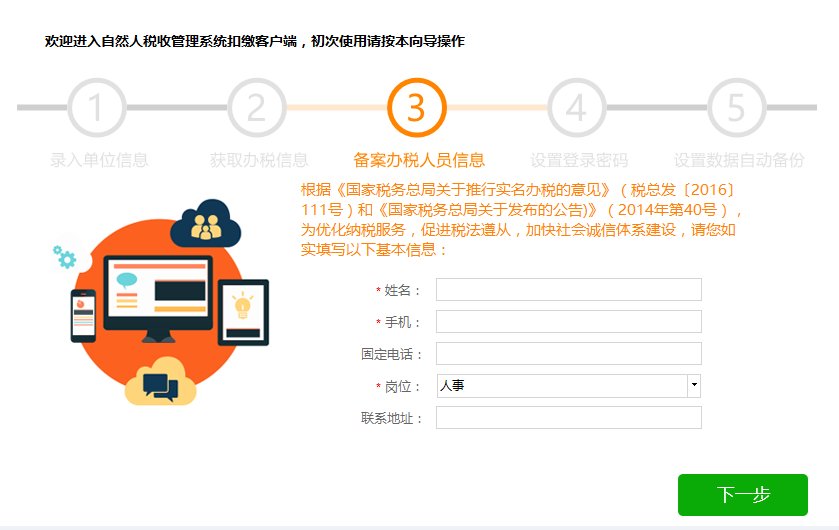Click the yellow chat cloud icon
This screenshot has width=839, height=530.
point(161,381)
